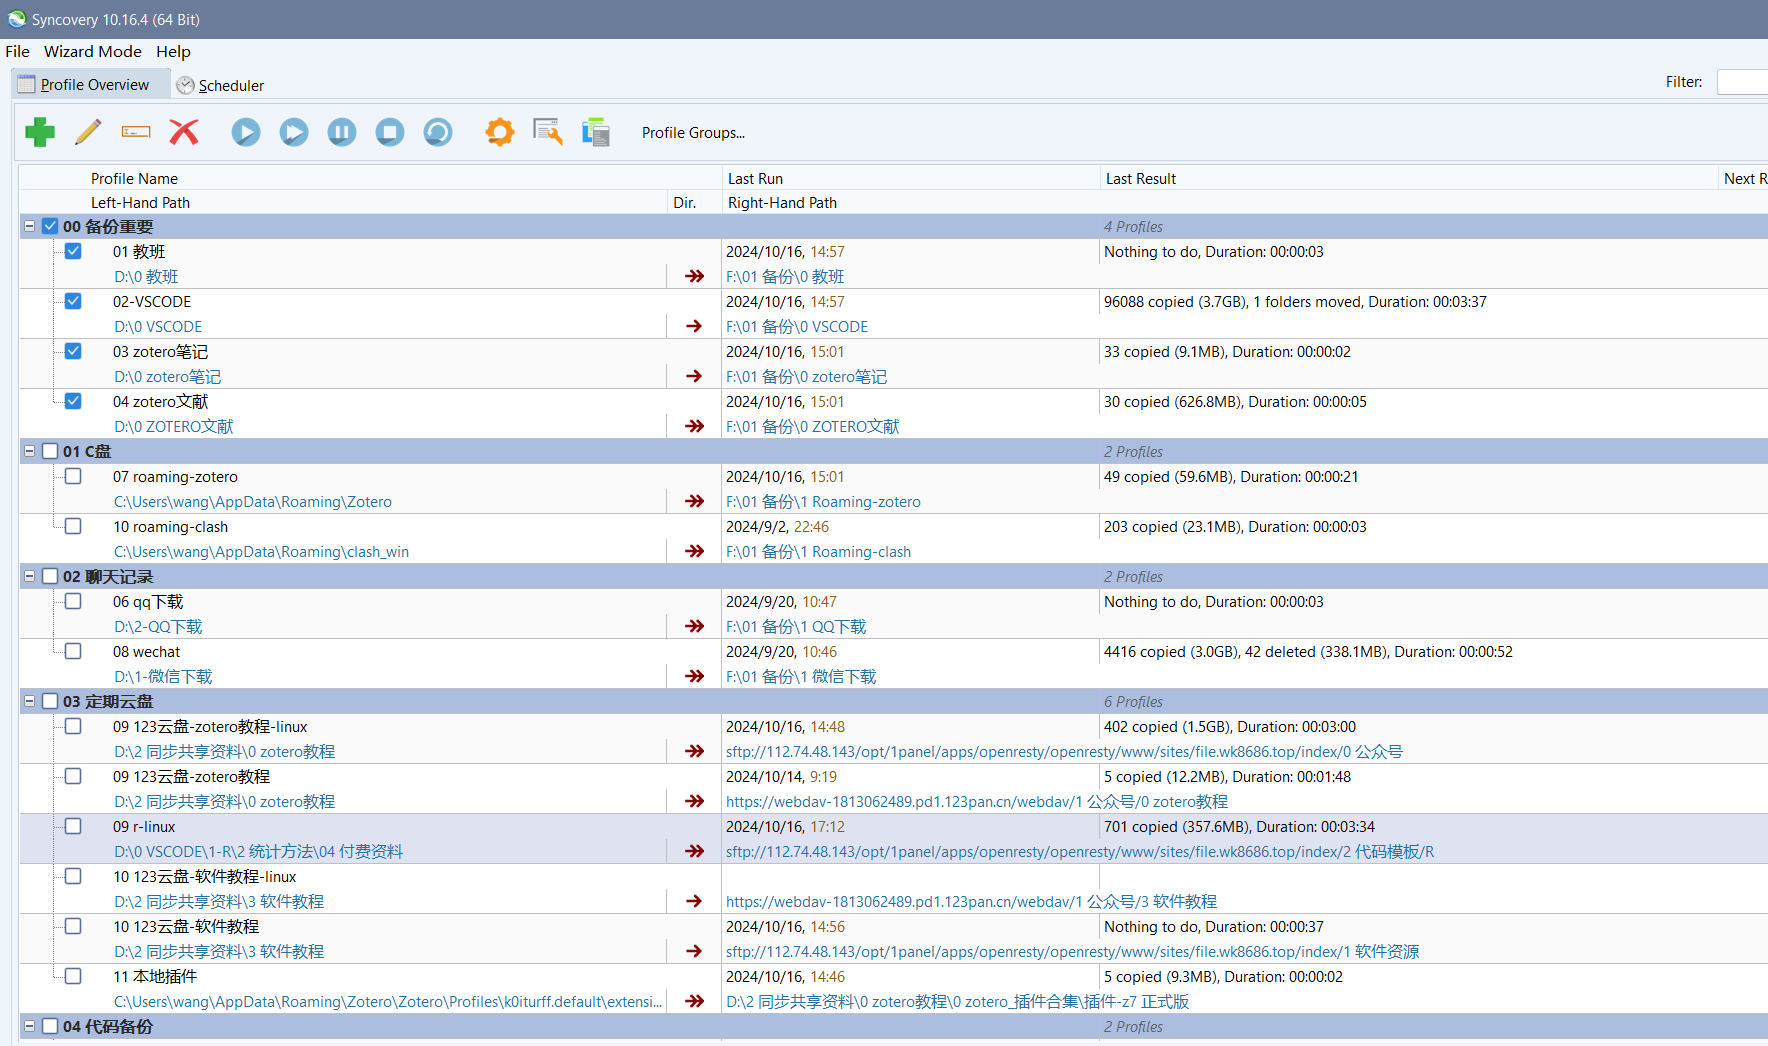Click into the Filter input field
The image size is (1768, 1046).
(x=1742, y=82)
